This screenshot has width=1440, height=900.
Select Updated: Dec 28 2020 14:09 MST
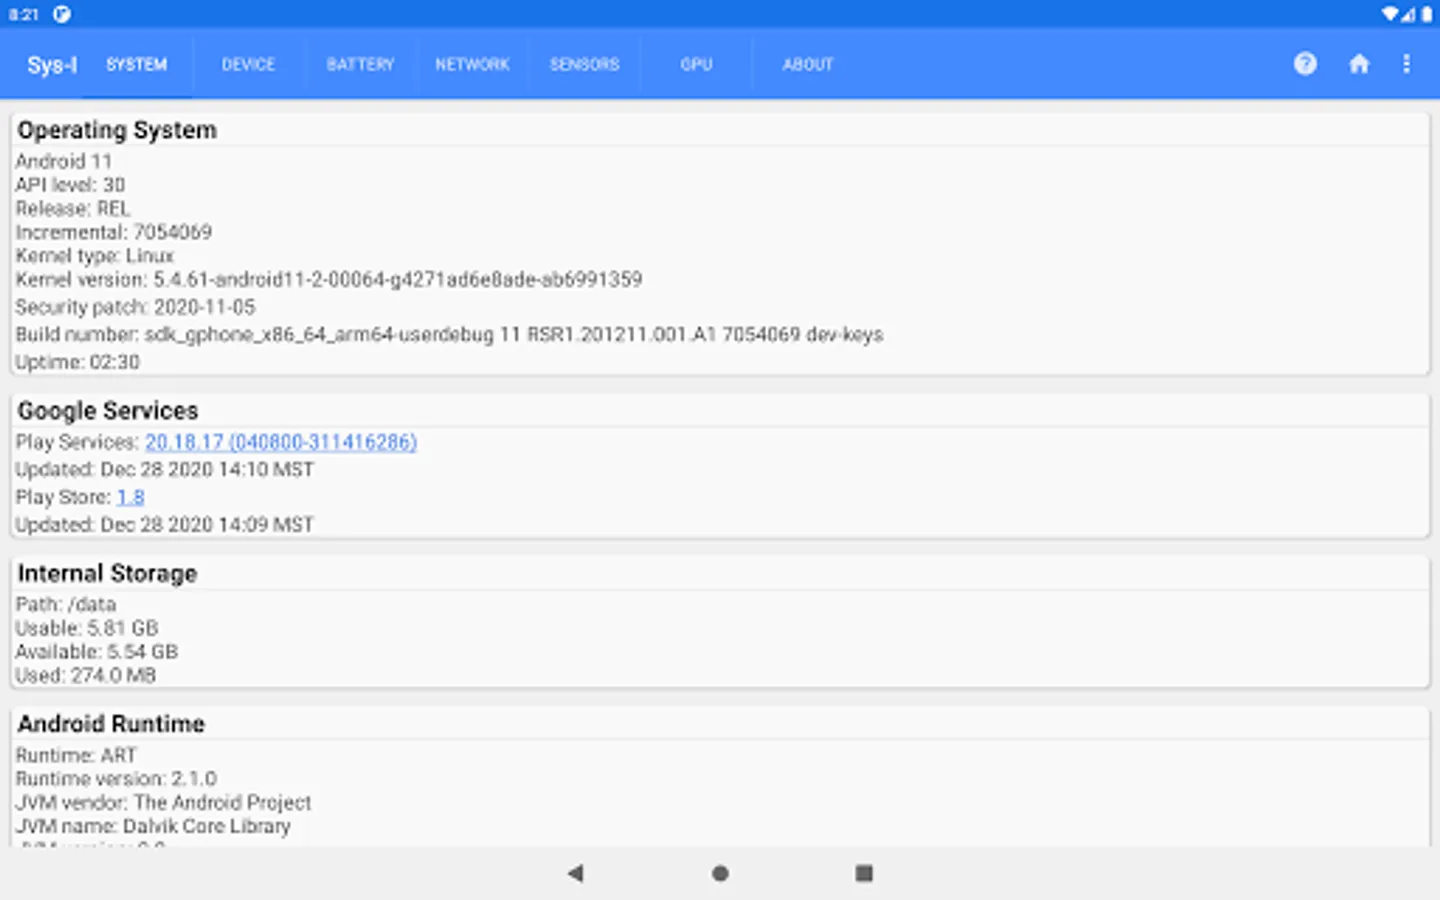click(x=164, y=525)
